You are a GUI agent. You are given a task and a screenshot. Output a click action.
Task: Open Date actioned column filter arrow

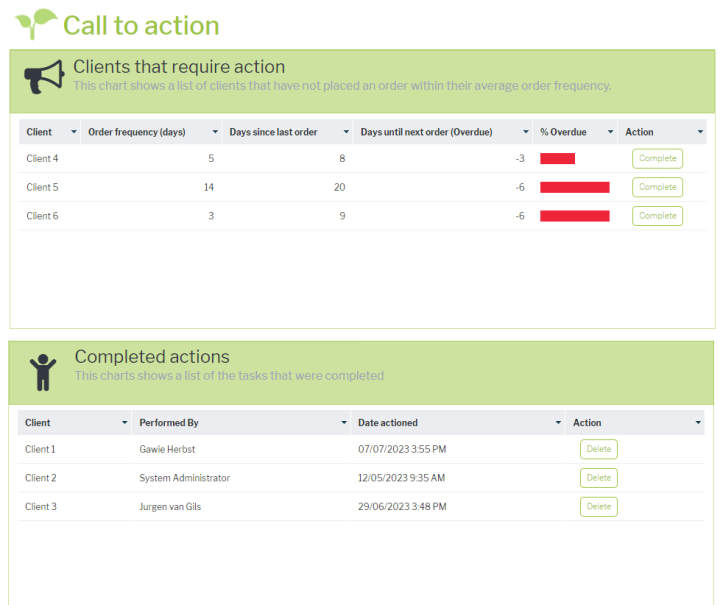point(558,423)
